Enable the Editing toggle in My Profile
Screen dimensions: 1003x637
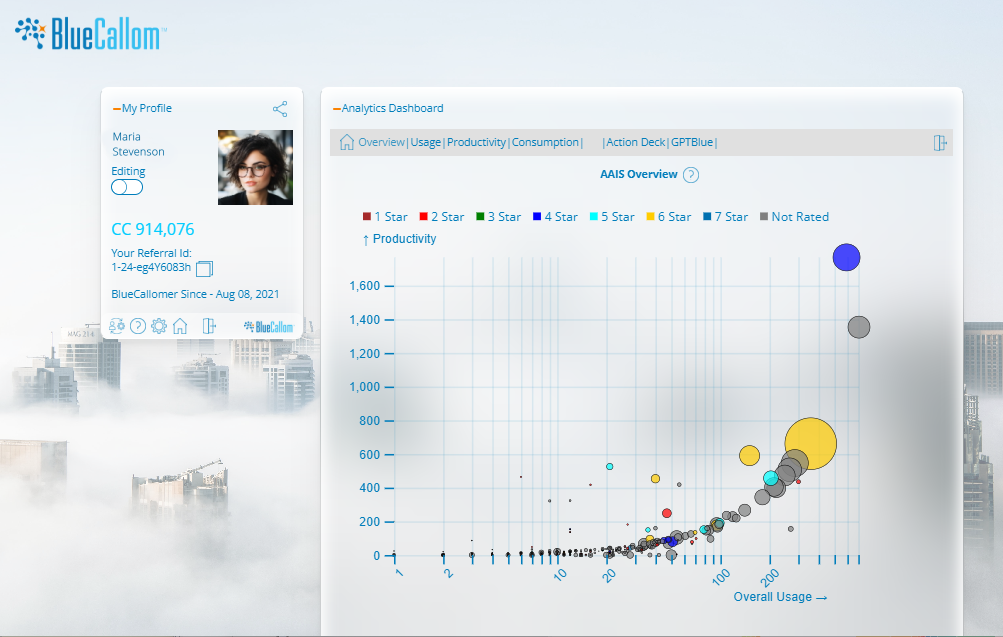[127, 187]
